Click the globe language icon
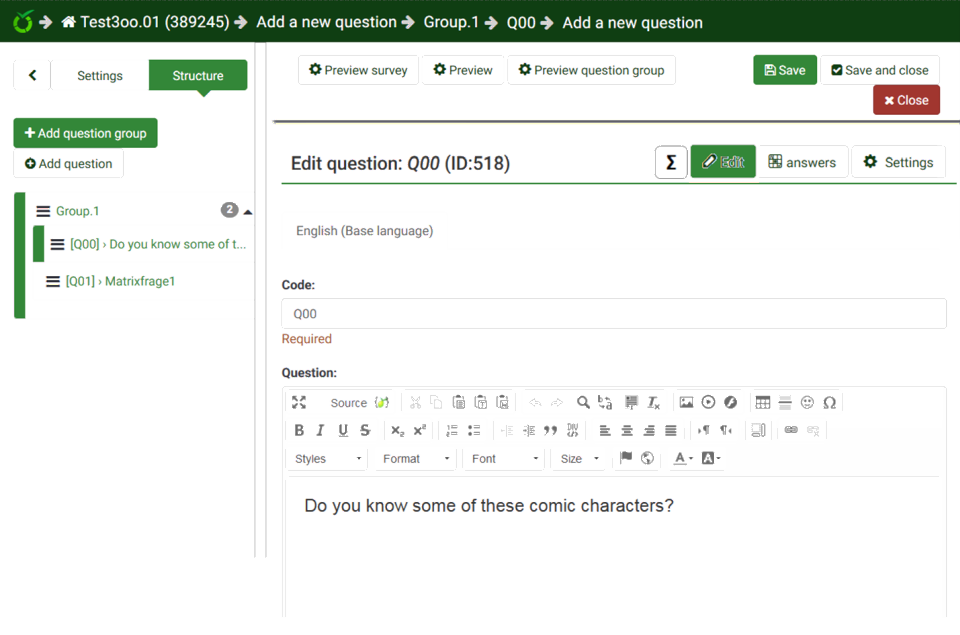Screen dimensions: 960x635 pyautogui.click(x=647, y=458)
